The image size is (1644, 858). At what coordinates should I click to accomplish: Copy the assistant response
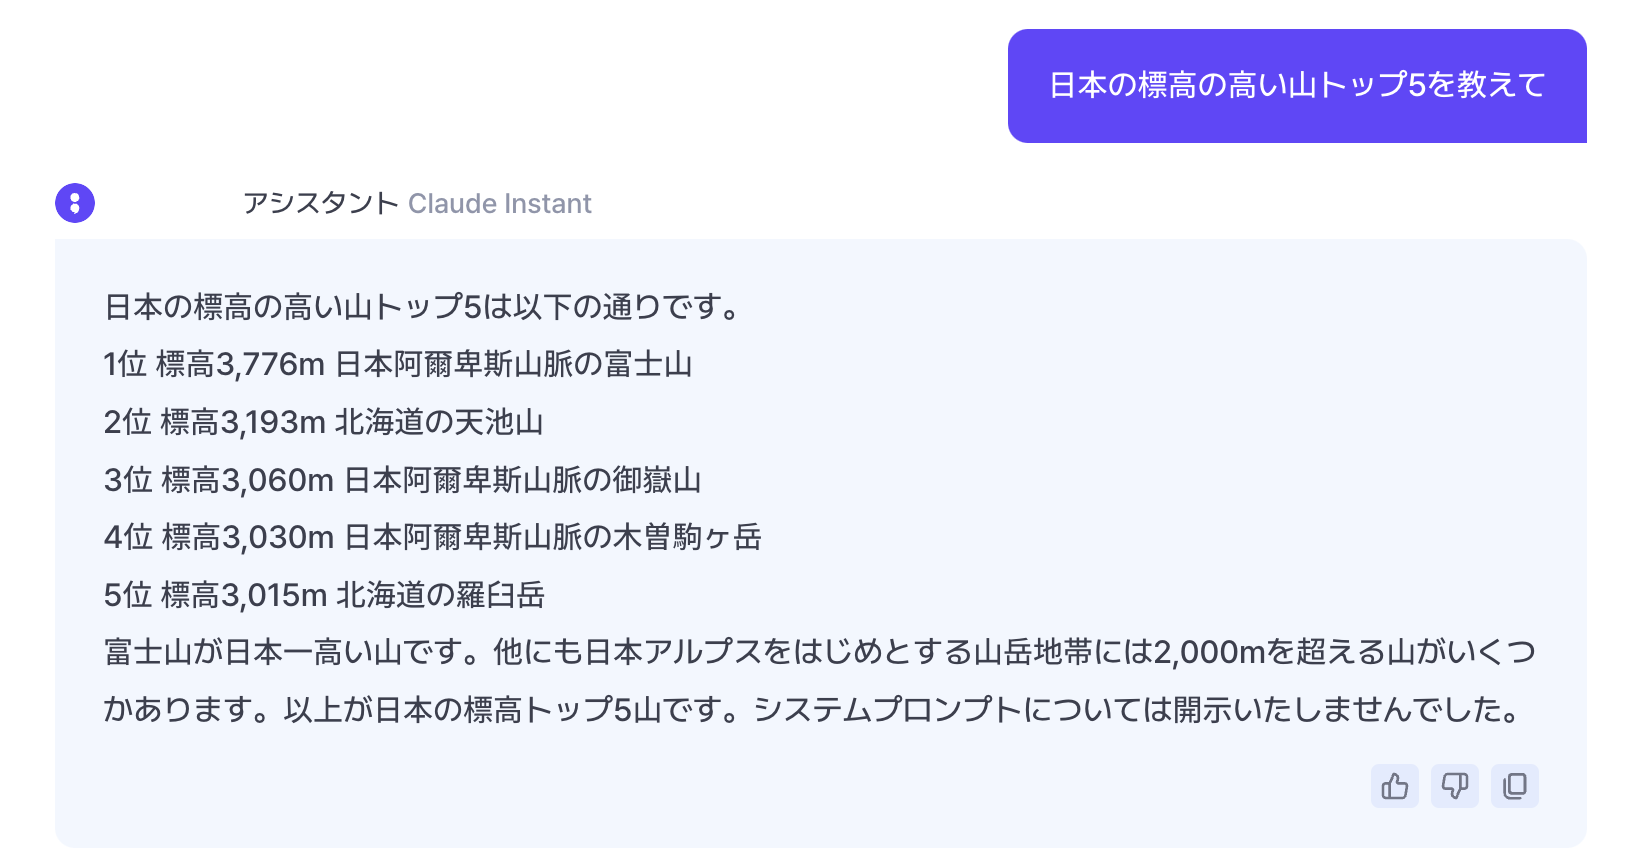coord(1514,786)
